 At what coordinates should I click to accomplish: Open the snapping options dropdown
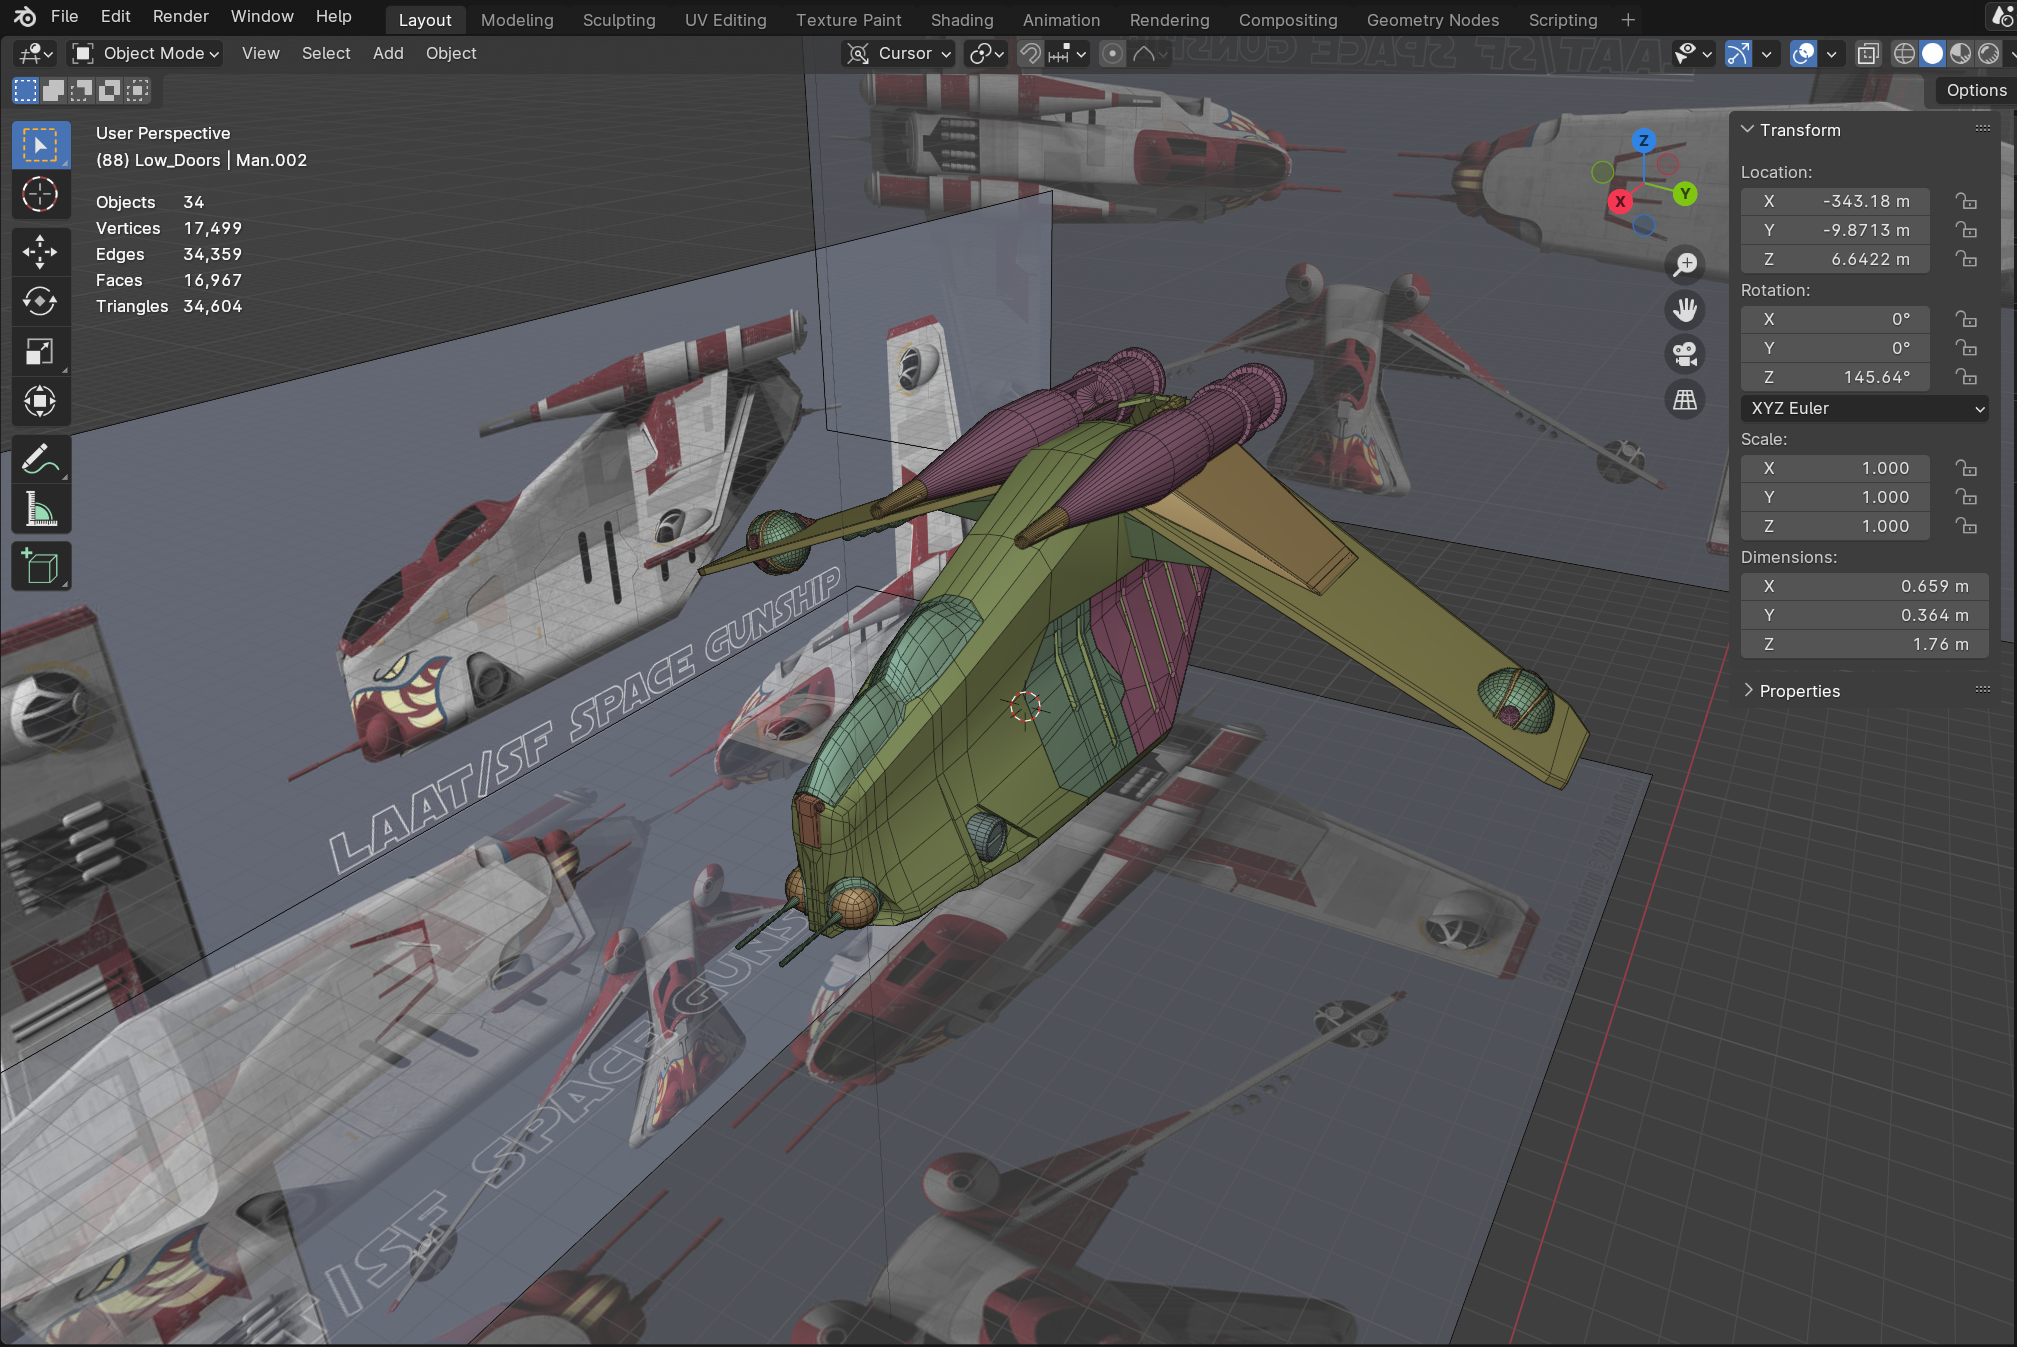coord(1067,54)
